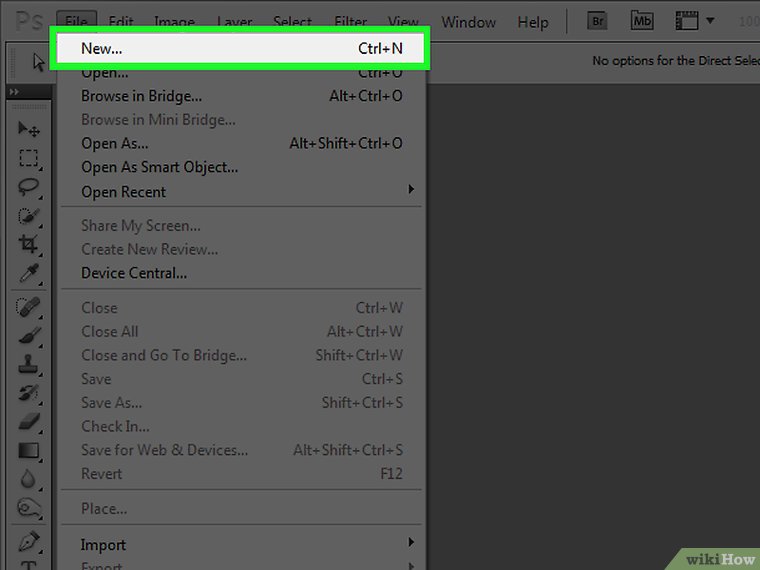Choose the Gradient tool
This screenshot has width=760, height=570.
coord(28,451)
